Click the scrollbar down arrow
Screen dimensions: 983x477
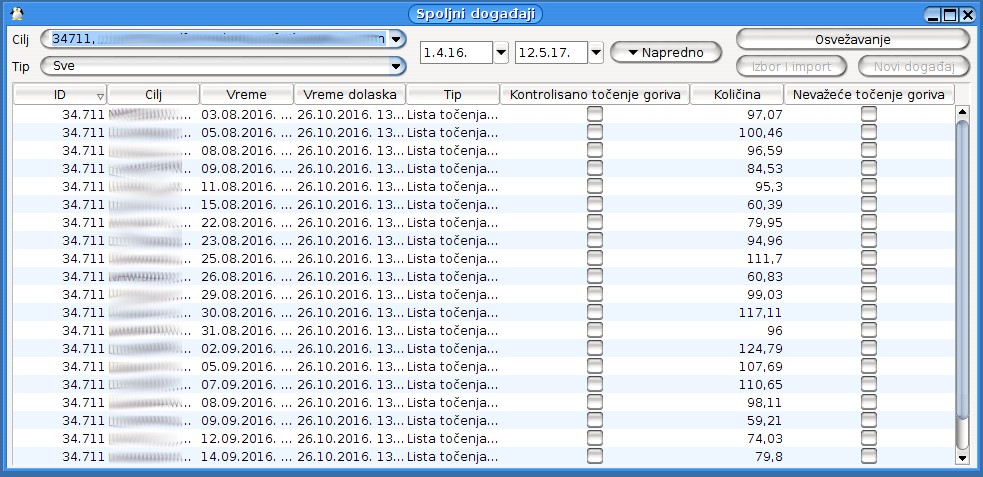(963, 457)
